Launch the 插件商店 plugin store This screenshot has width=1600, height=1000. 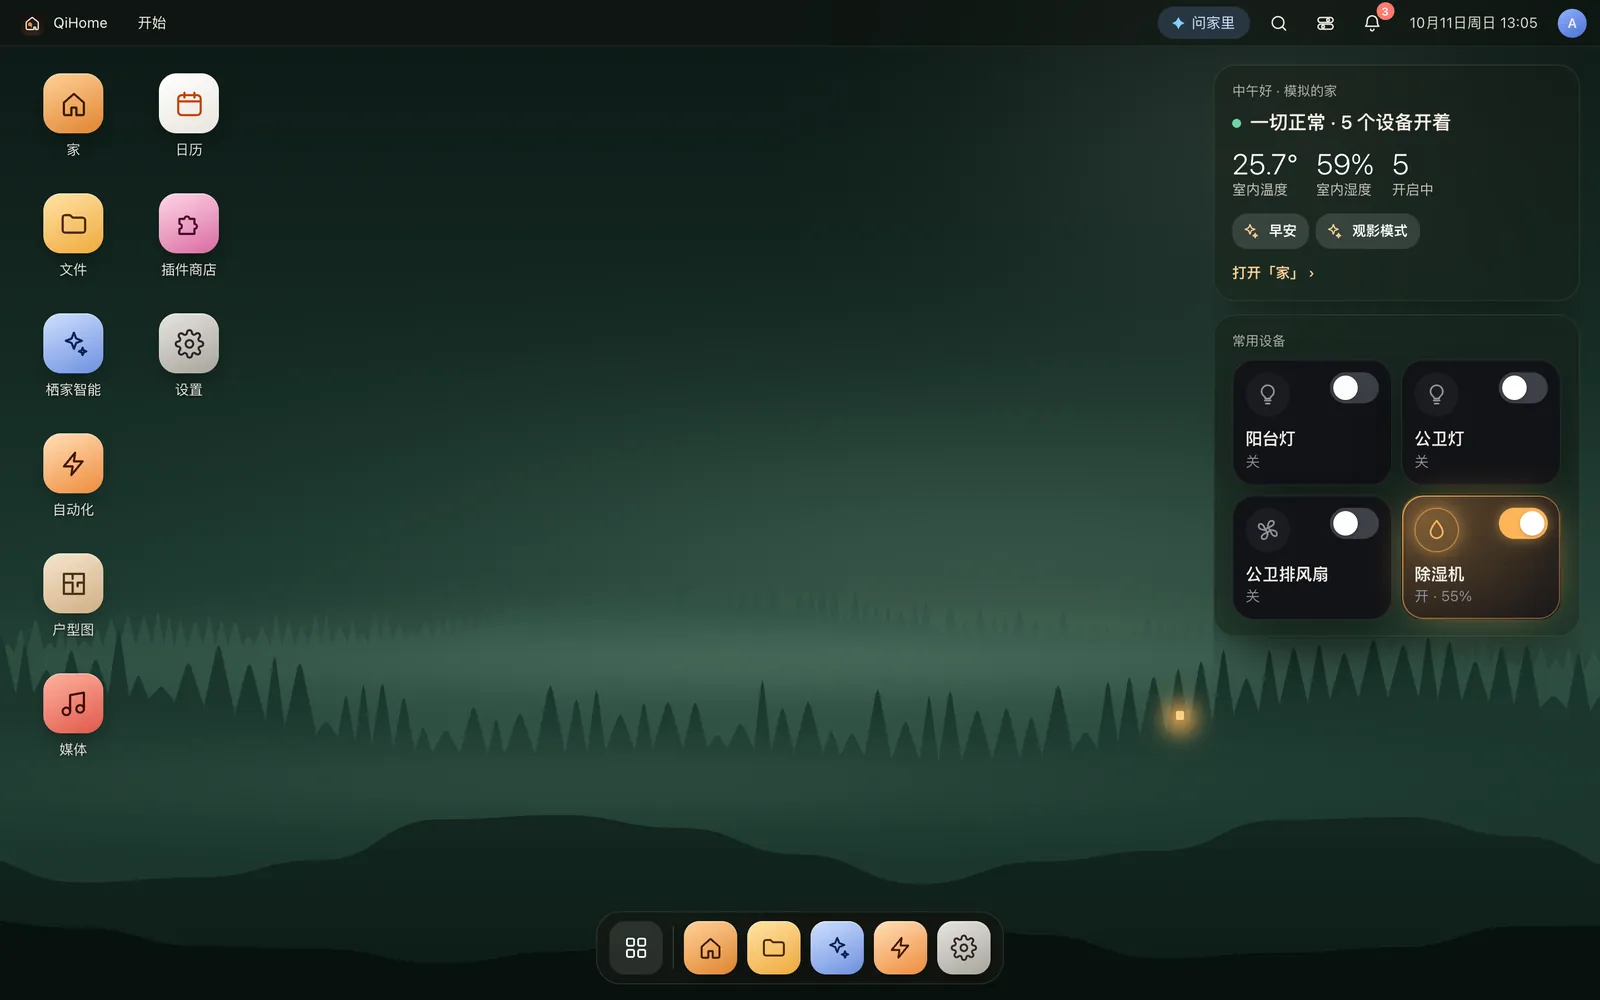pos(189,224)
